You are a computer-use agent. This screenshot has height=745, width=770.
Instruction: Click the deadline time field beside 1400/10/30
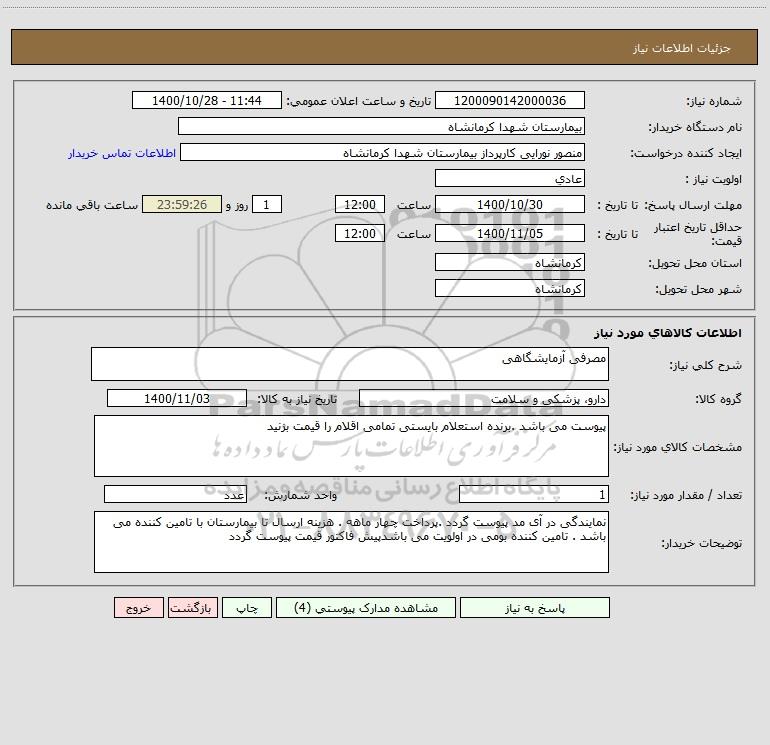pos(359,204)
